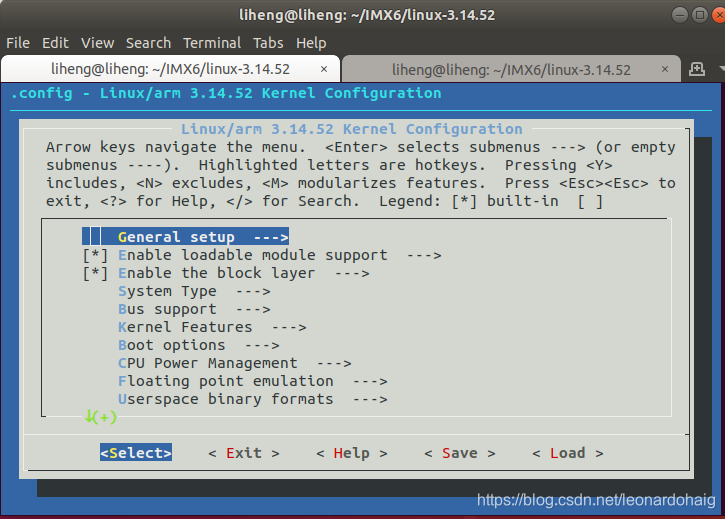This screenshot has height=519, width=725.
Task: Close the second terminal tab
Action: [x=665, y=69]
